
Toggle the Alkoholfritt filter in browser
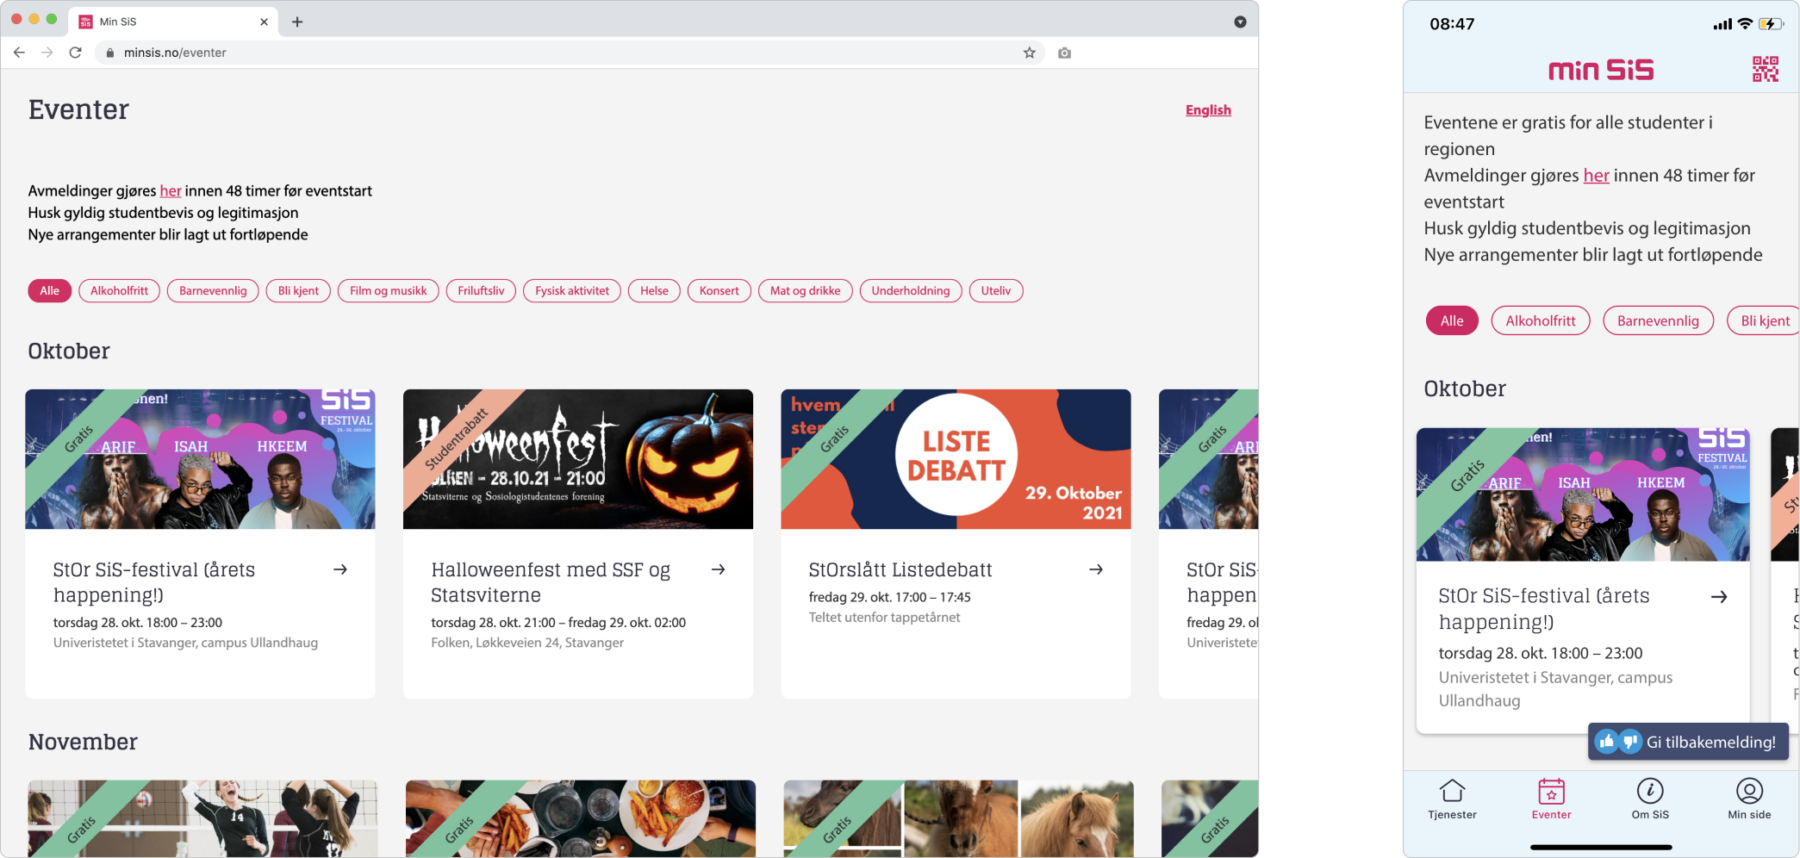click(x=119, y=291)
